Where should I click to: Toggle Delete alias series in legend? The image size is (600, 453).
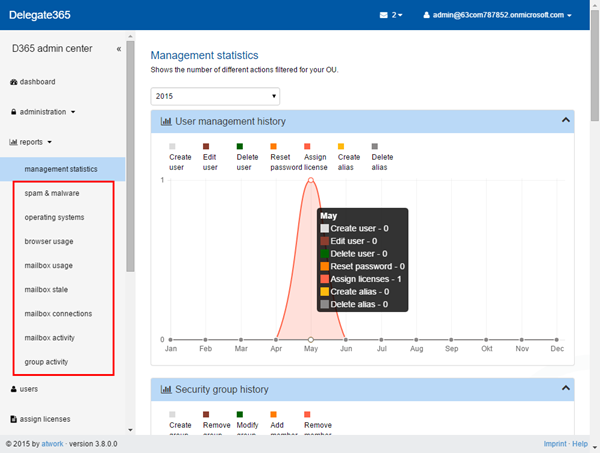(382, 157)
